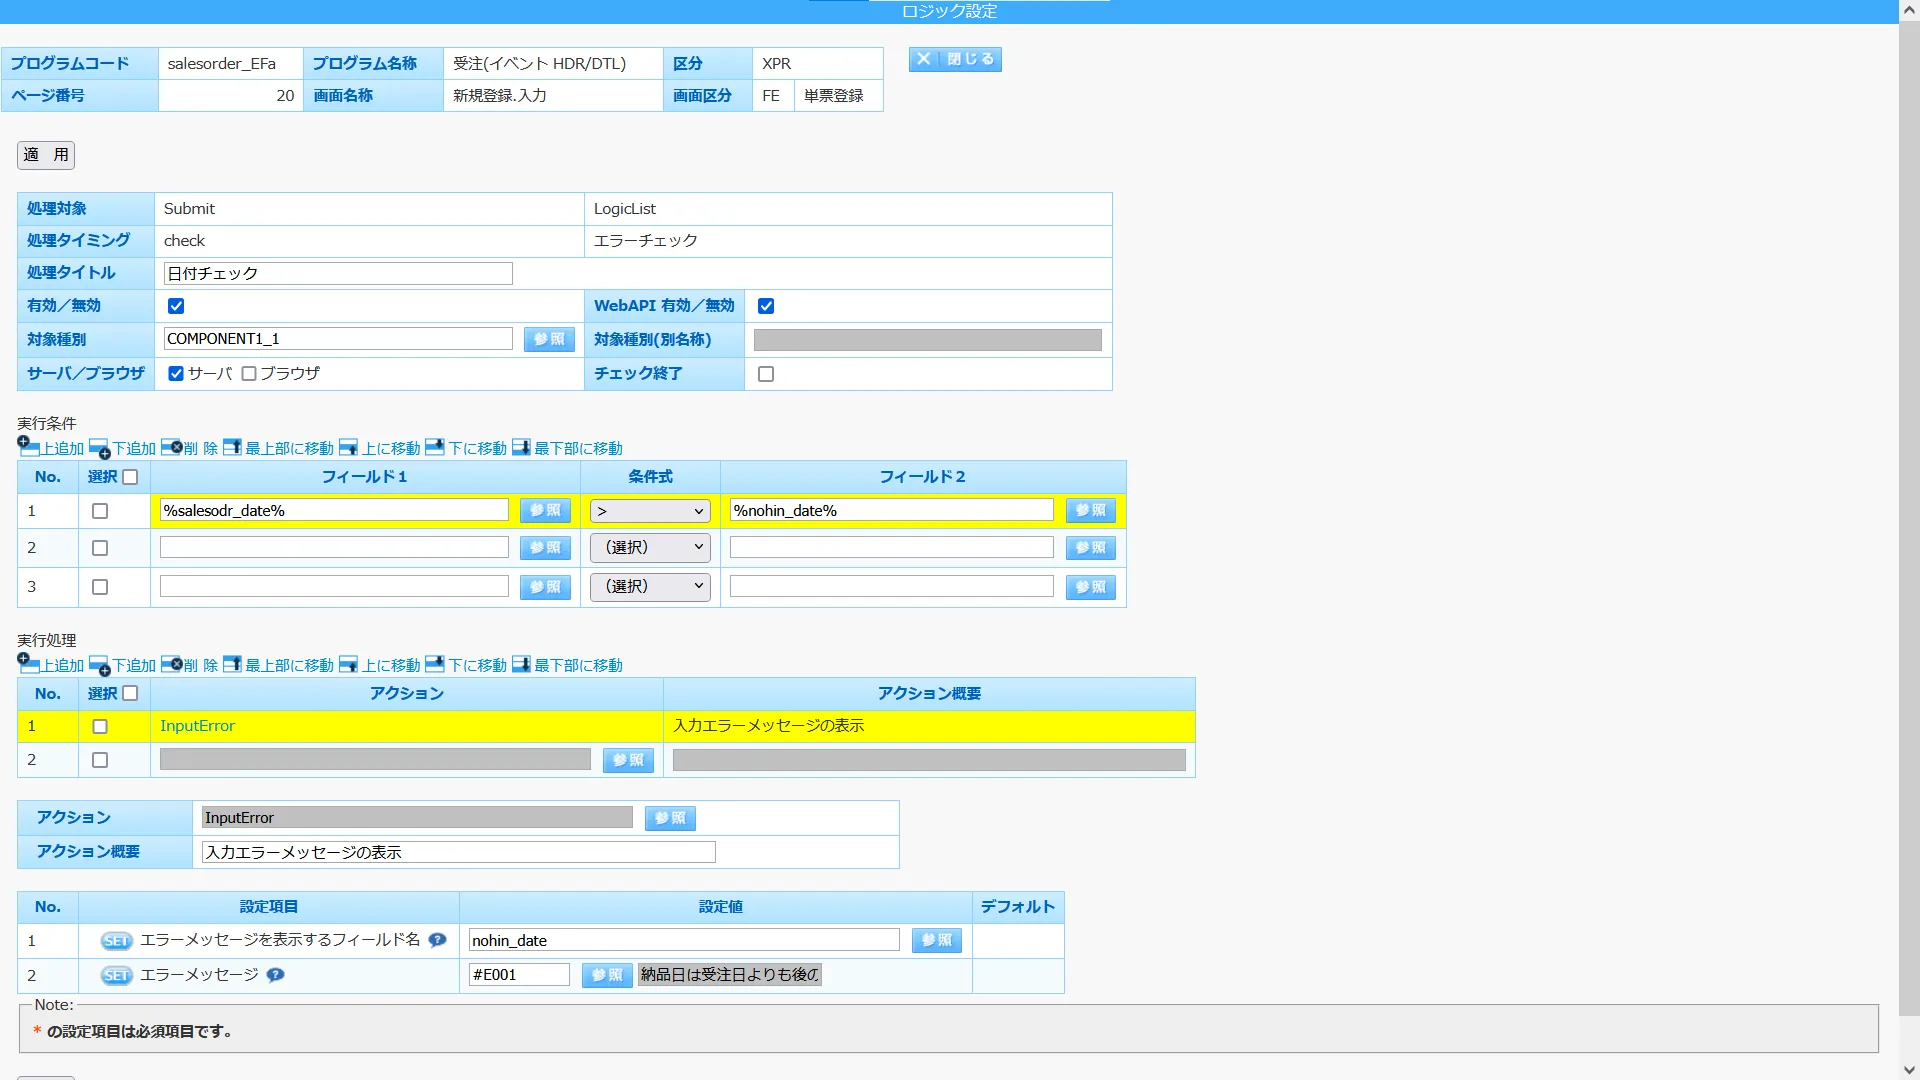1920x1080 pixels.
Task: Click 適用 button
Action: (x=46, y=155)
